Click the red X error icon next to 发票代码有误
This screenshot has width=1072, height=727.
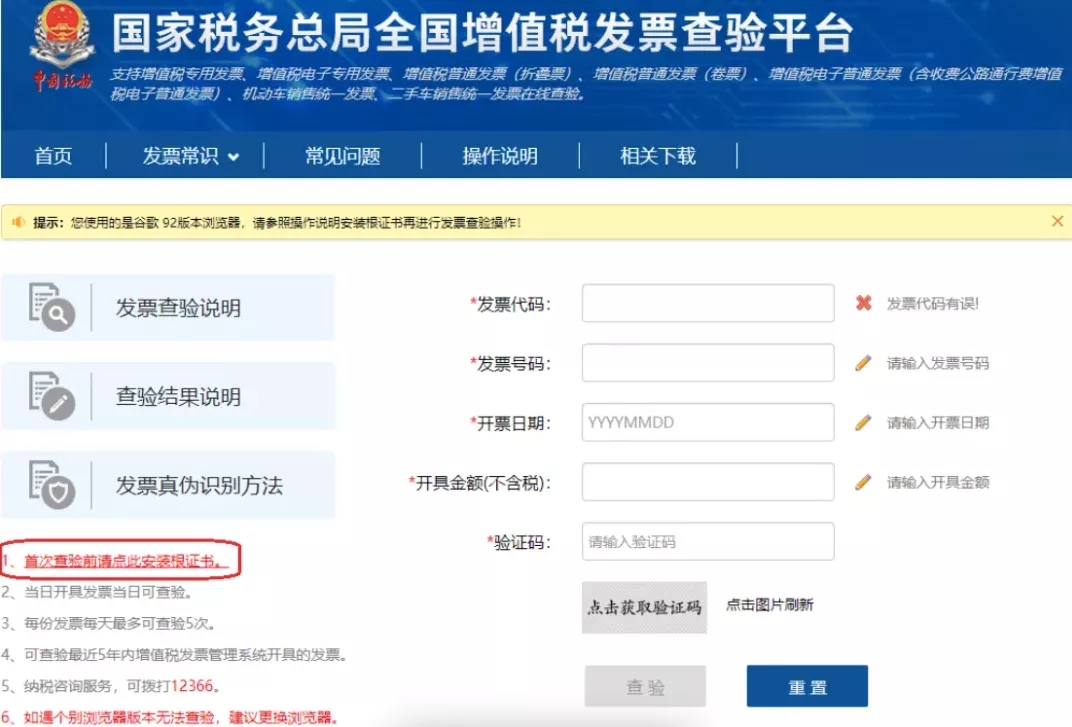(863, 303)
